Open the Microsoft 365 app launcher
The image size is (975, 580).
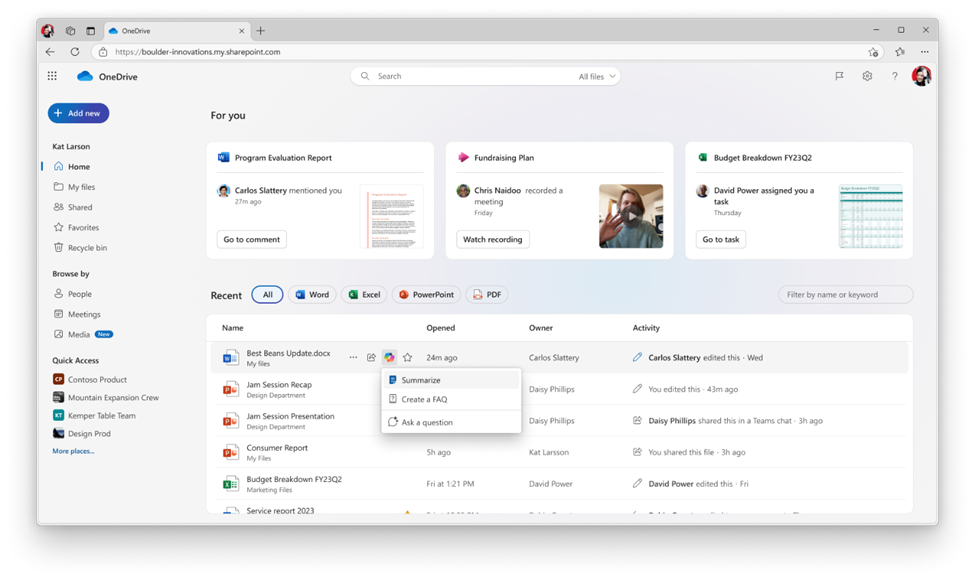52,75
